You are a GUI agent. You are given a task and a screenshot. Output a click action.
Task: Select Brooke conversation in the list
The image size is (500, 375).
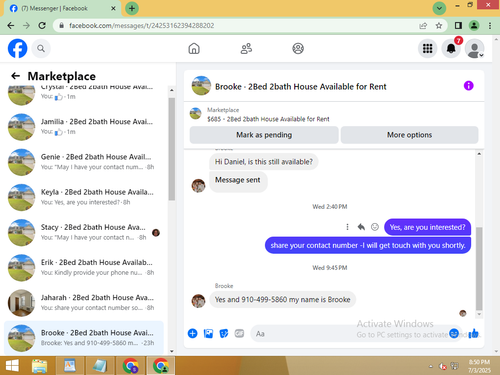click(84, 337)
